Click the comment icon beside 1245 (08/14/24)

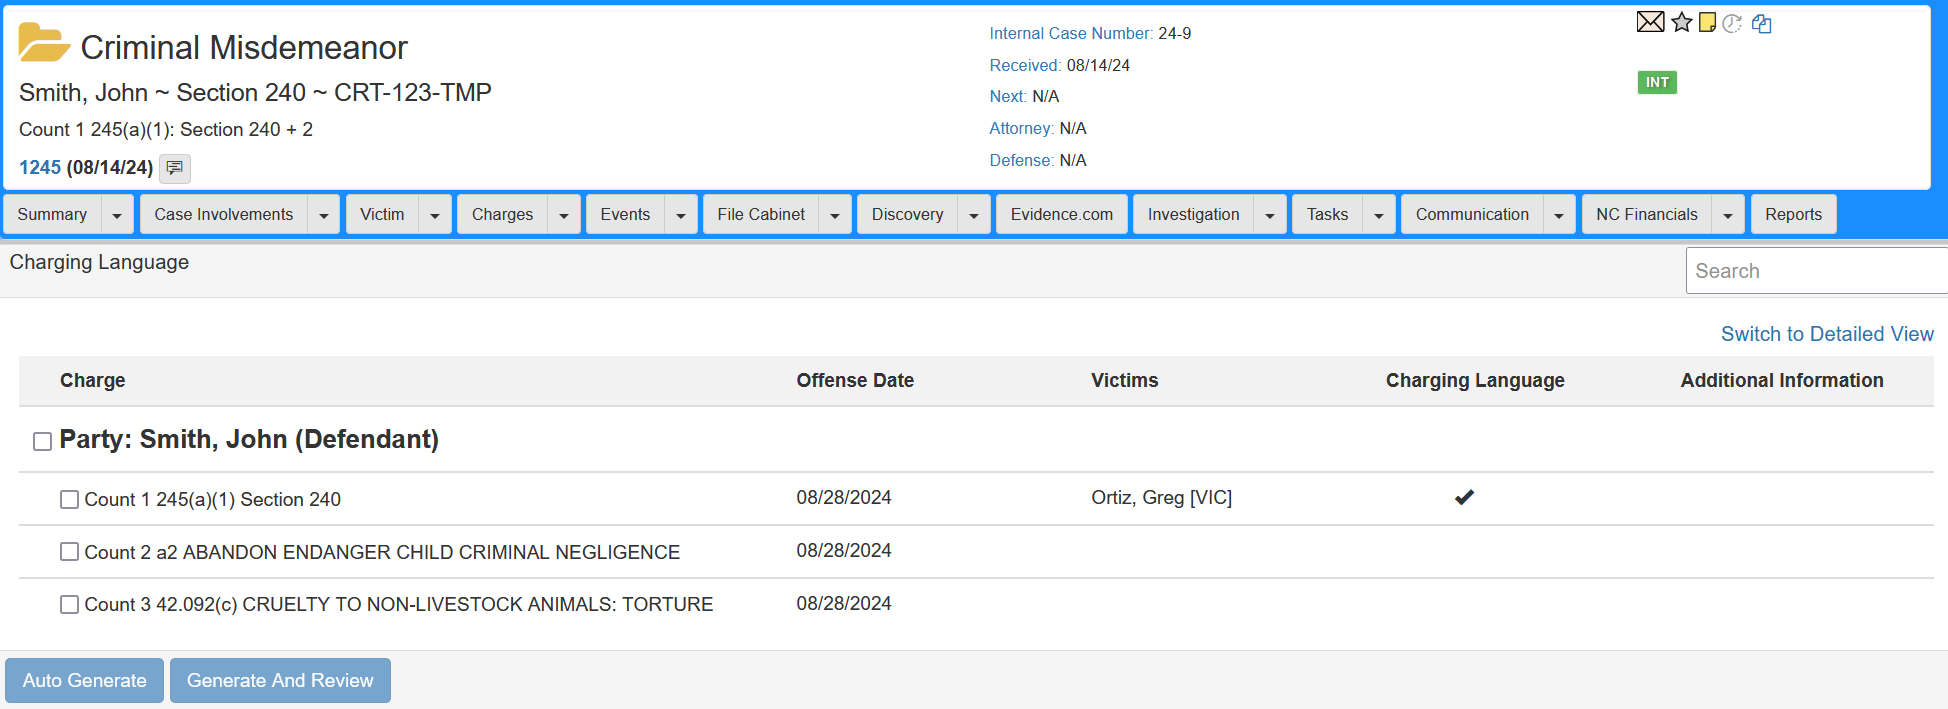175,168
